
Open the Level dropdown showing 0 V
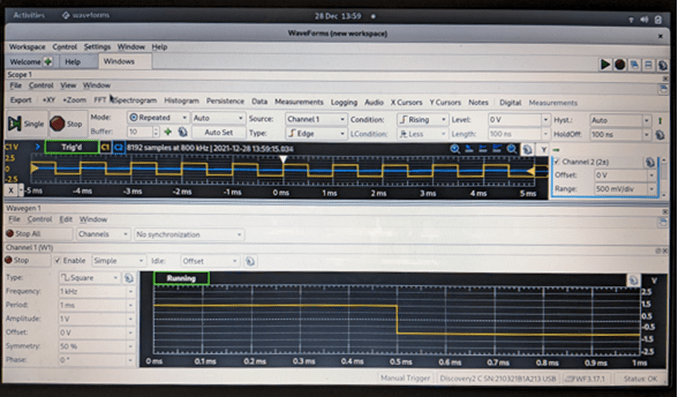[518, 119]
